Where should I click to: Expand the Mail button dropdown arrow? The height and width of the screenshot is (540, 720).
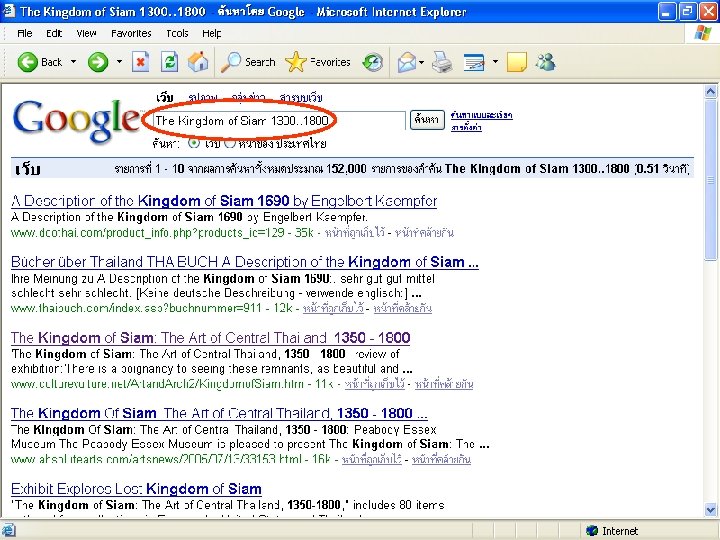tap(422, 62)
